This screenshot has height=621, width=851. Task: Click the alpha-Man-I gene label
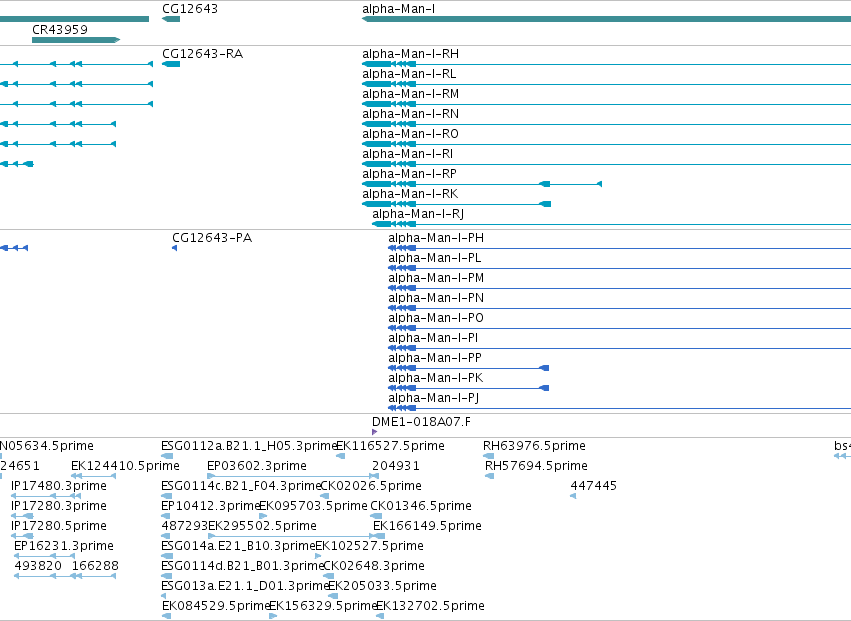[398, 9]
